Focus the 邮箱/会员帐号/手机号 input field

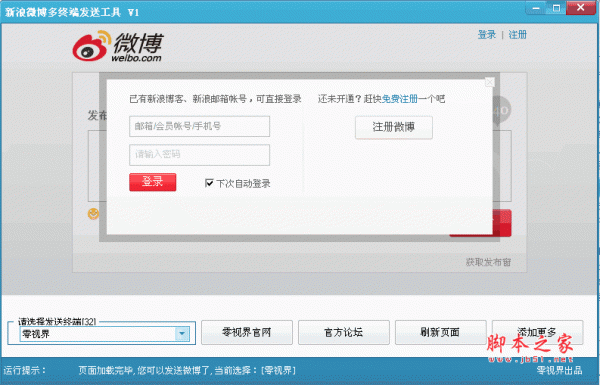coord(199,126)
